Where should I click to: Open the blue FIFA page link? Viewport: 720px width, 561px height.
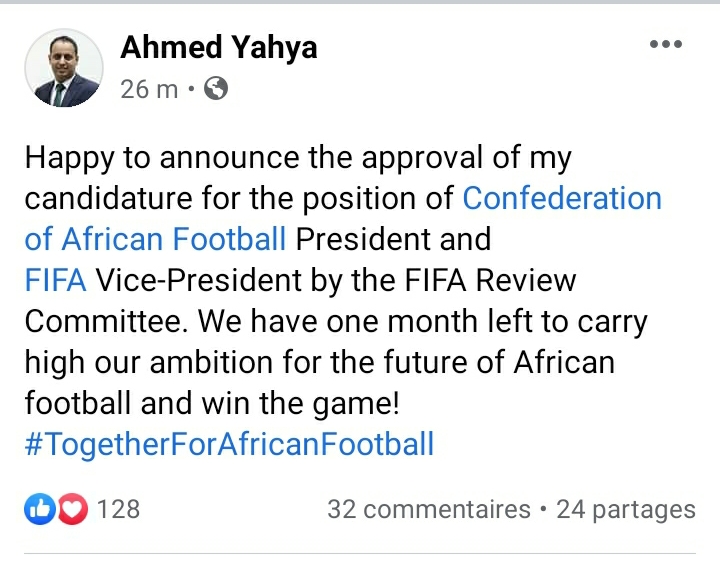click(55, 281)
